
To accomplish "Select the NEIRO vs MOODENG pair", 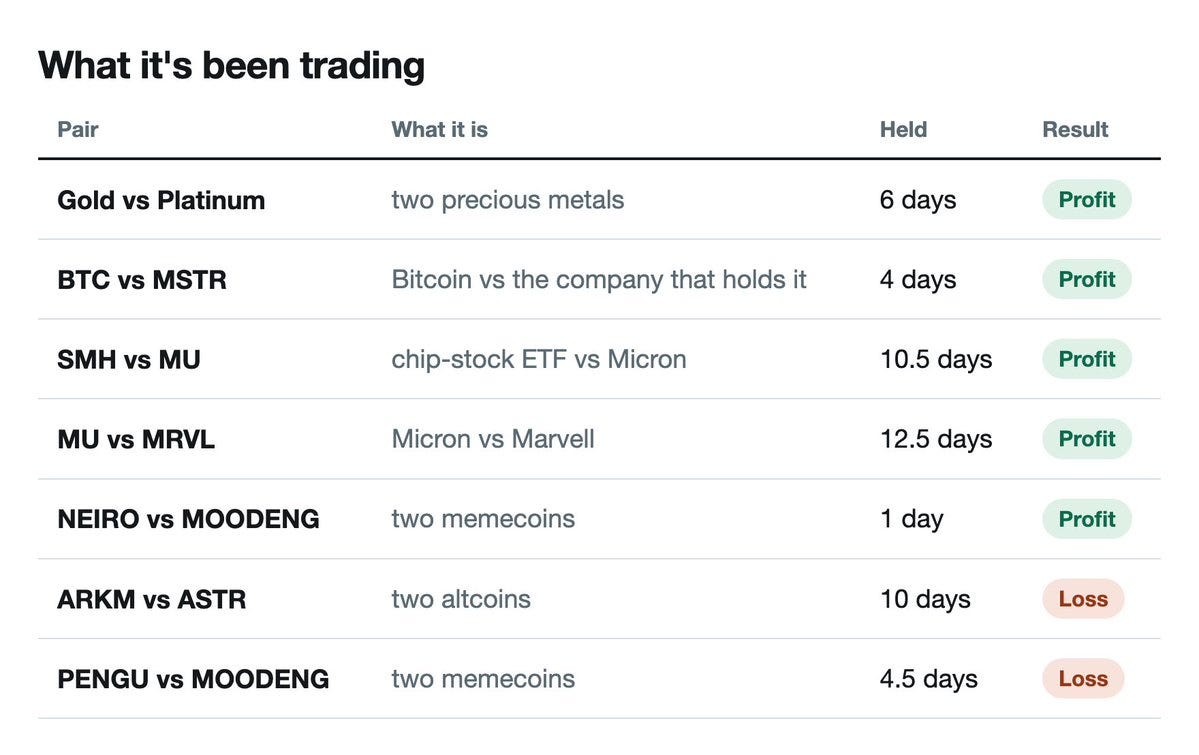I will pyautogui.click(x=188, y=519).
